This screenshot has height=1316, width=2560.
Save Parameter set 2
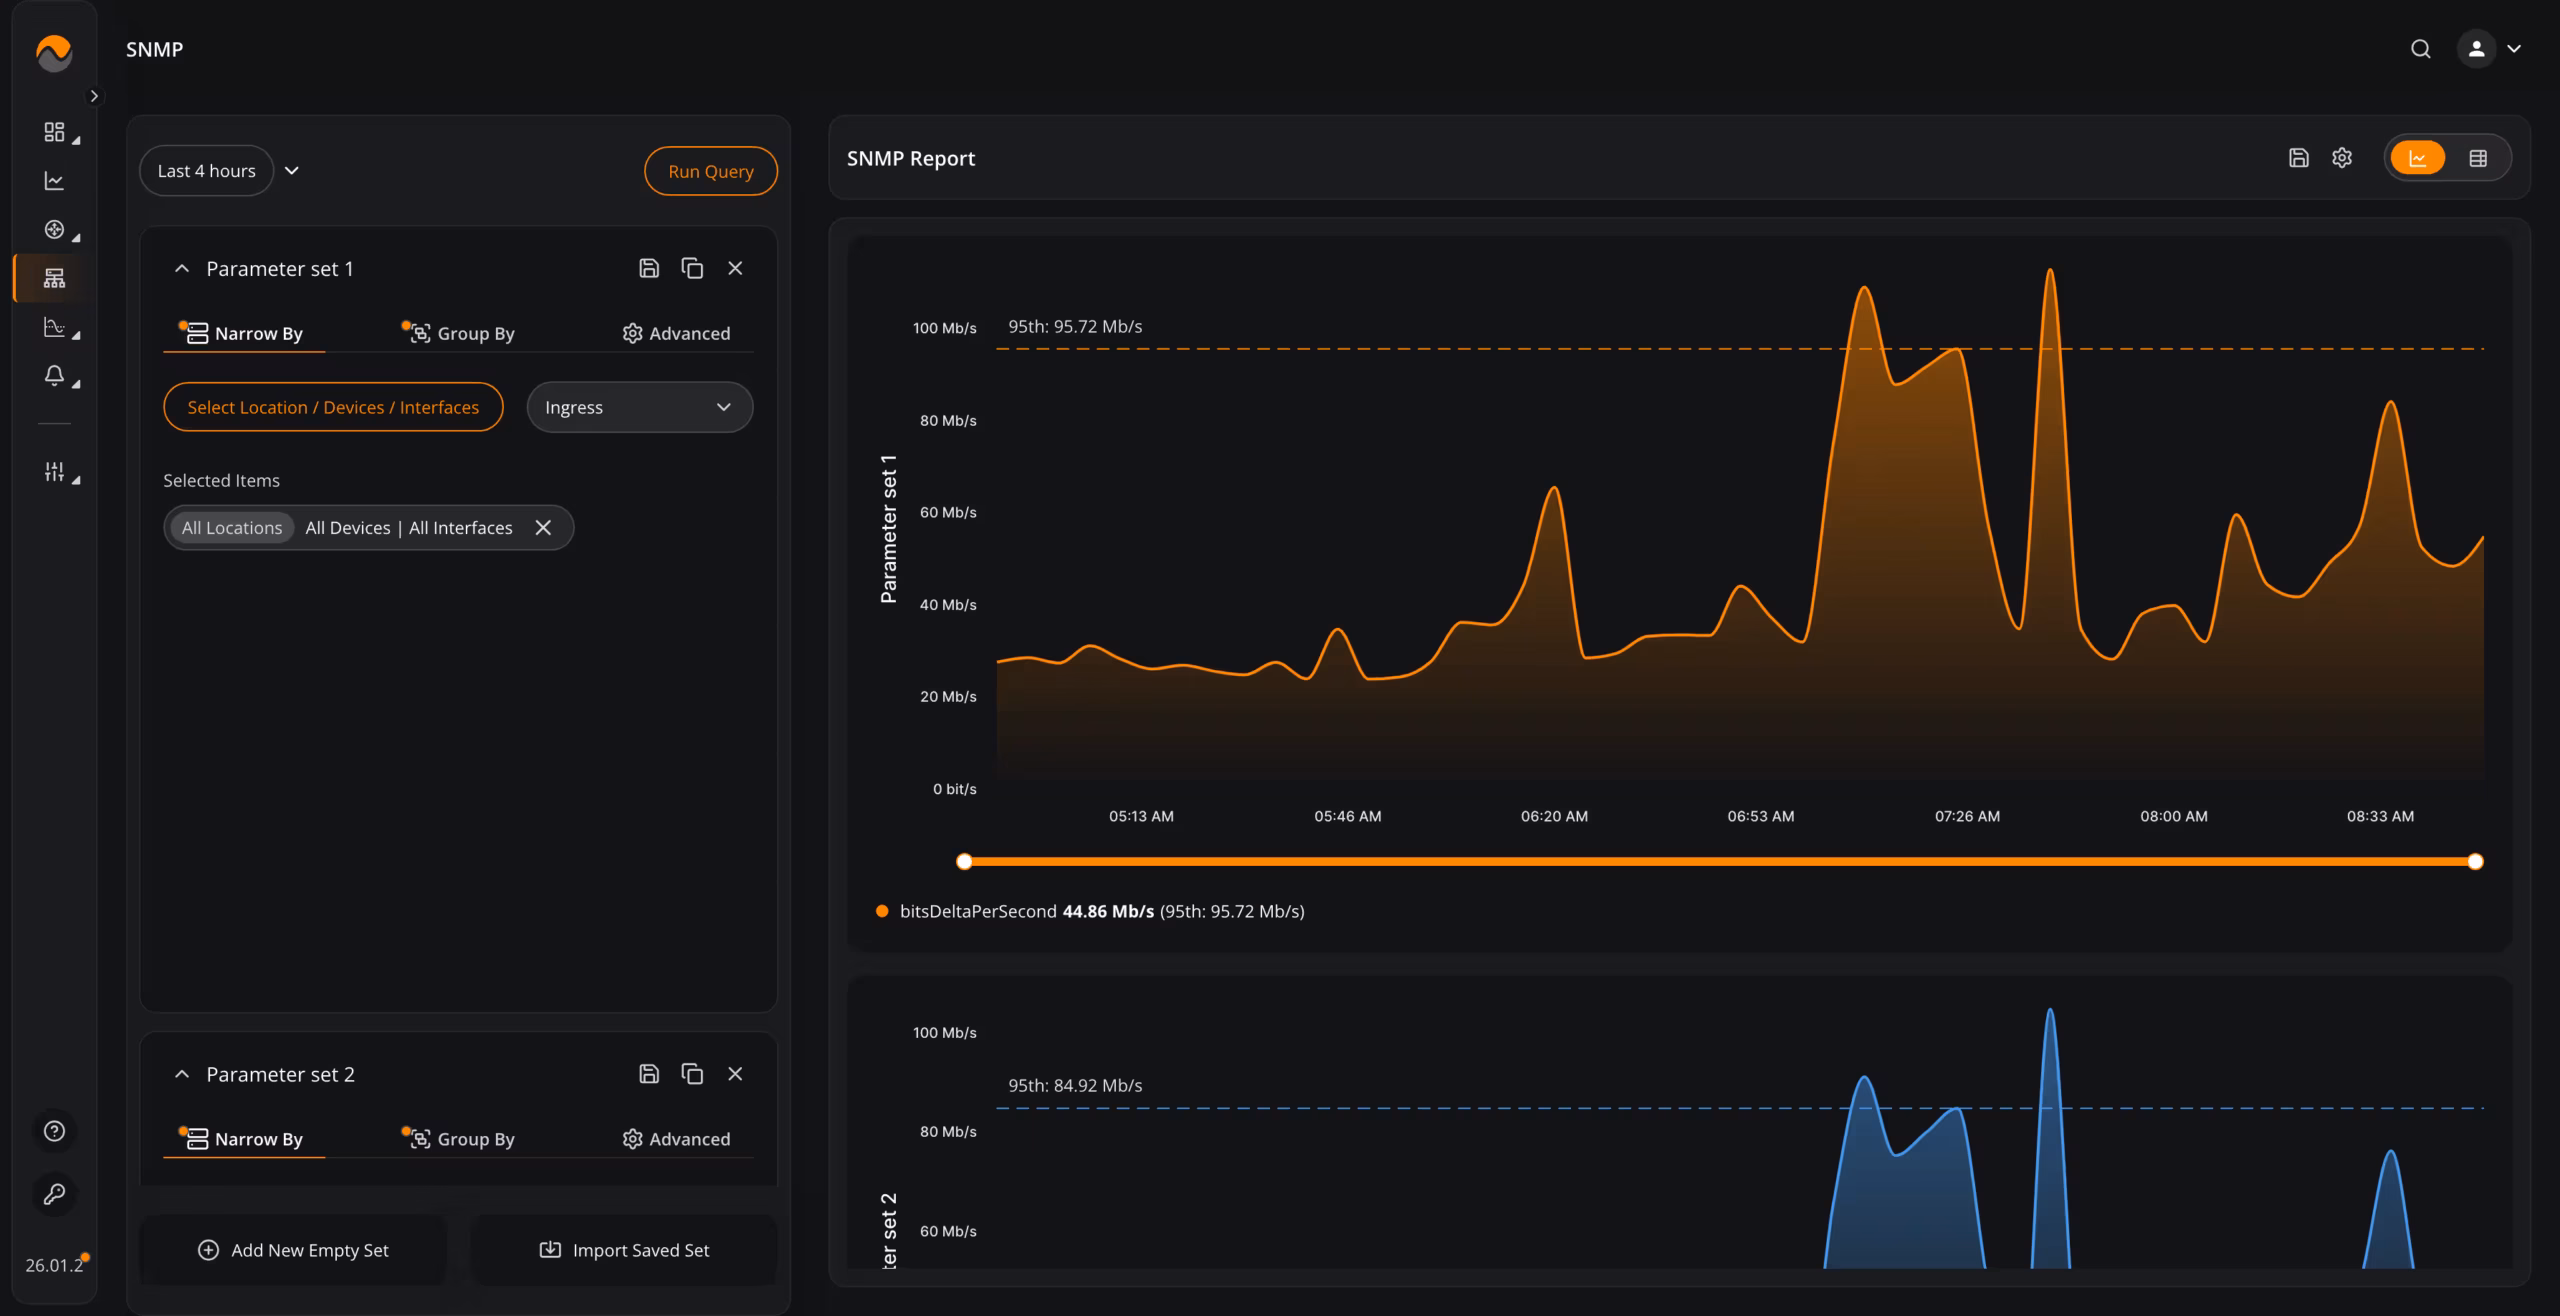[649, 1074]
